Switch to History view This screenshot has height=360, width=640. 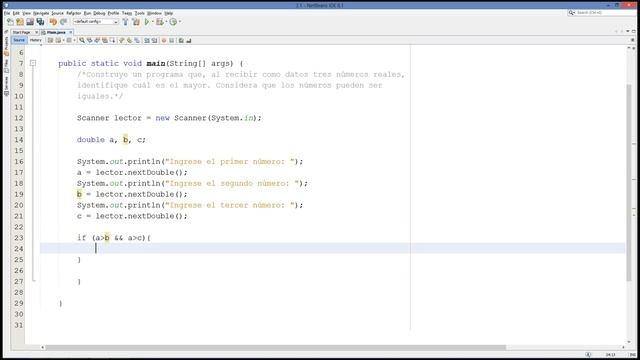point(36,40)
